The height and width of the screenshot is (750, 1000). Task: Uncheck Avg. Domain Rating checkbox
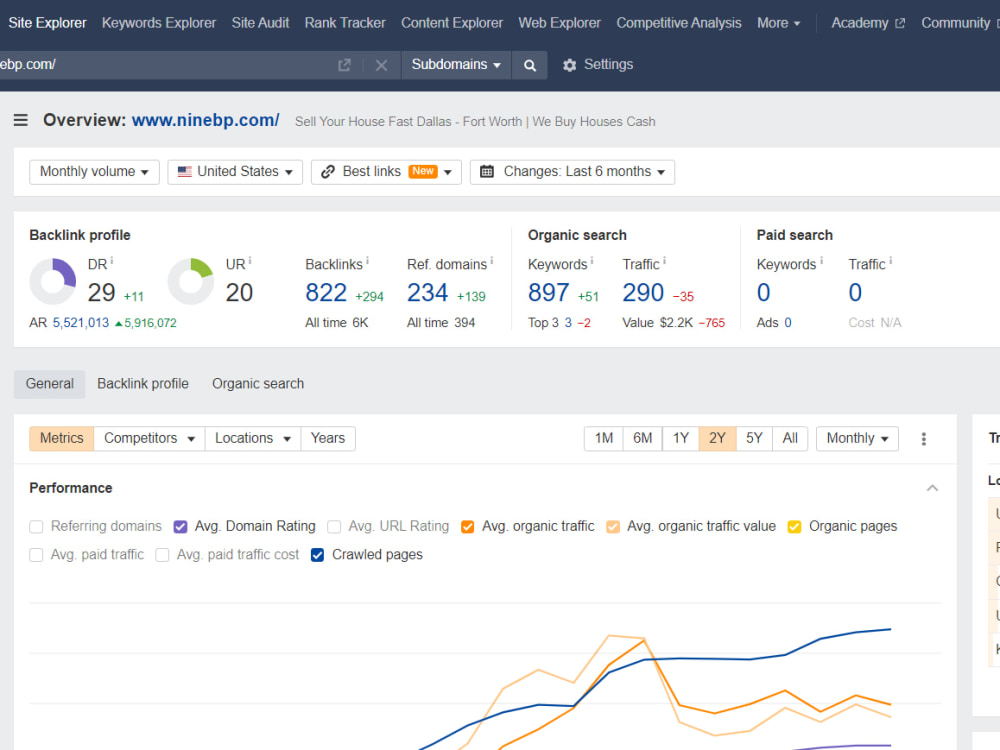(x=180, y=527)
